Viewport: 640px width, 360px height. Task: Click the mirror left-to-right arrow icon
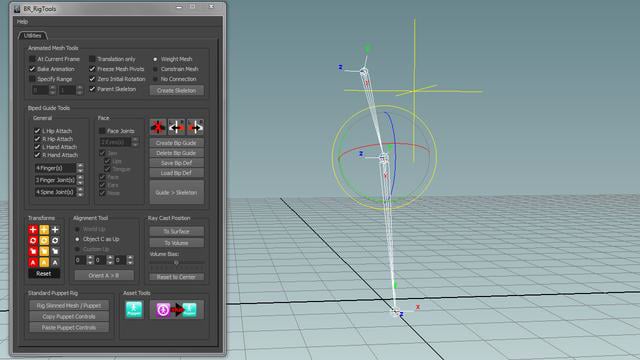click(195, 127)
